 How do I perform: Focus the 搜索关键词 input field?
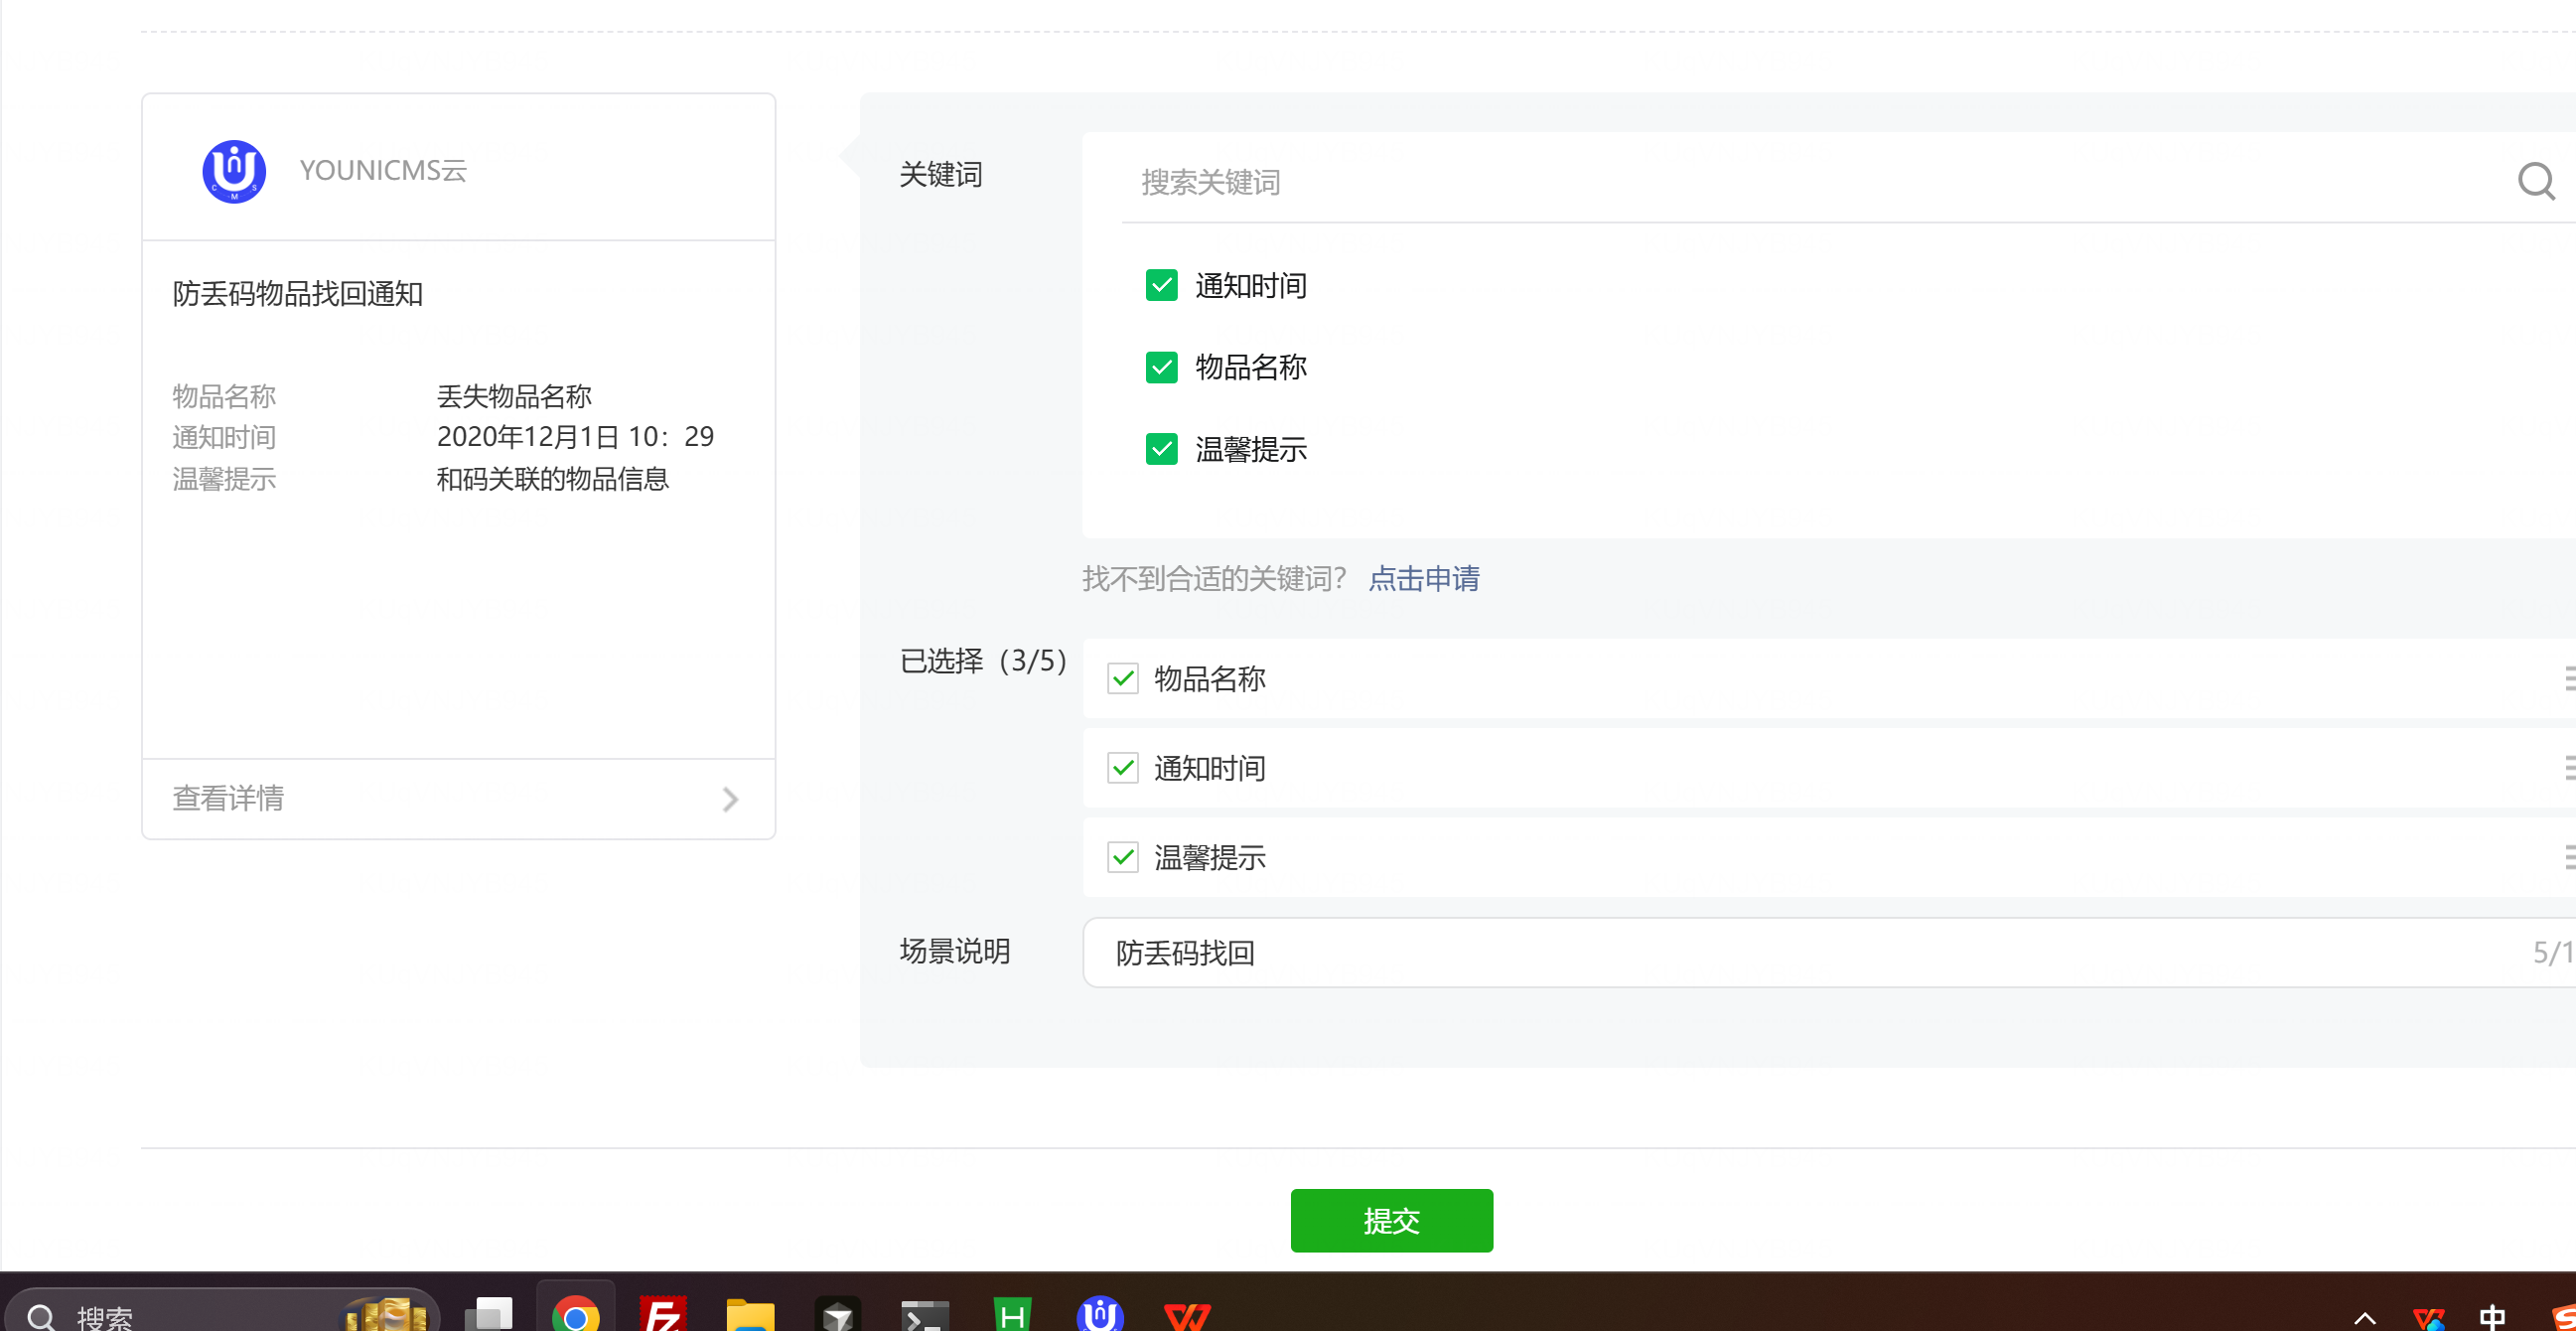[x=1800, y=182]
